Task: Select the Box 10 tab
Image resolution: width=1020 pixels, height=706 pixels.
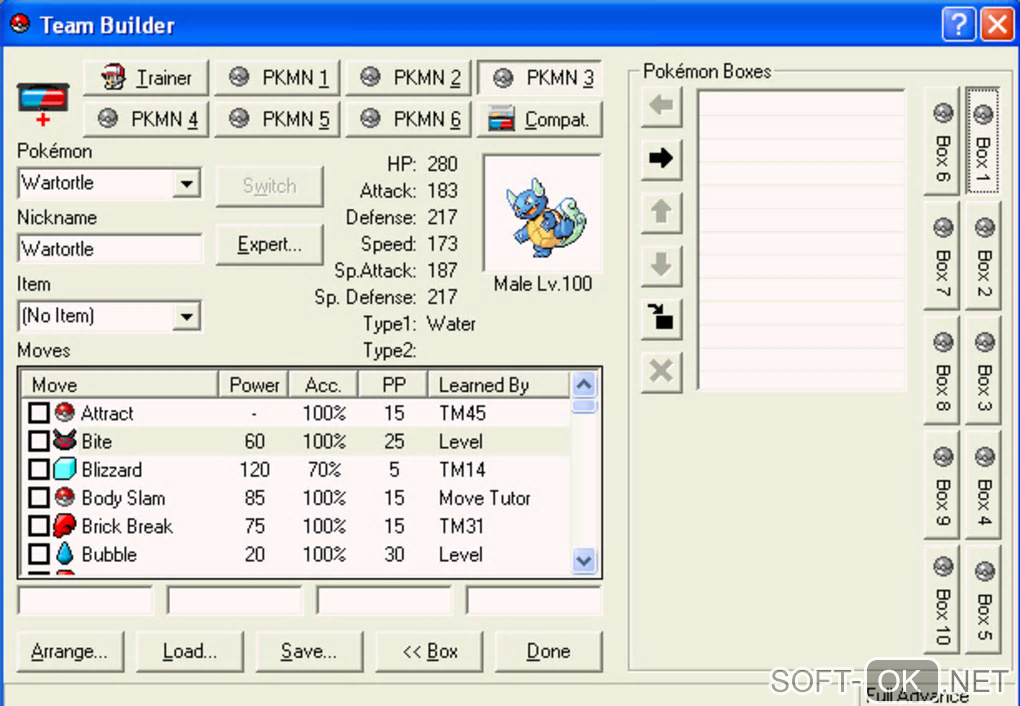Action: [942, 600]
